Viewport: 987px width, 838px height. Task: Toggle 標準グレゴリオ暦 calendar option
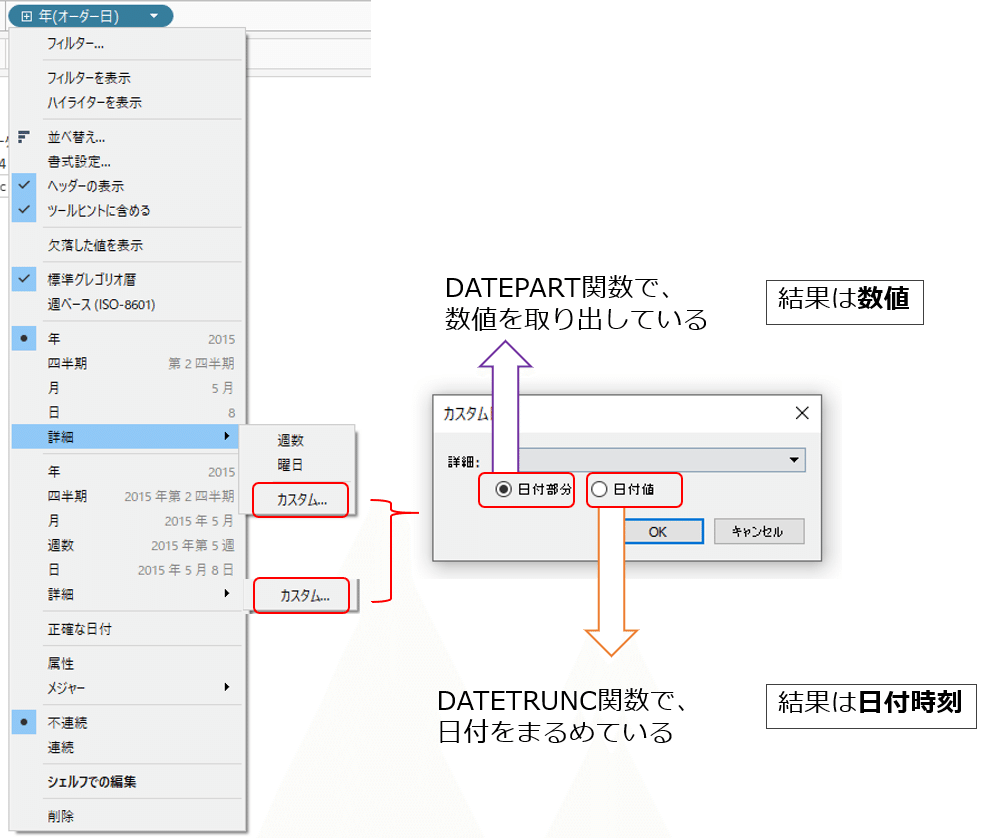pyautogui.click(x=128, y=280)
